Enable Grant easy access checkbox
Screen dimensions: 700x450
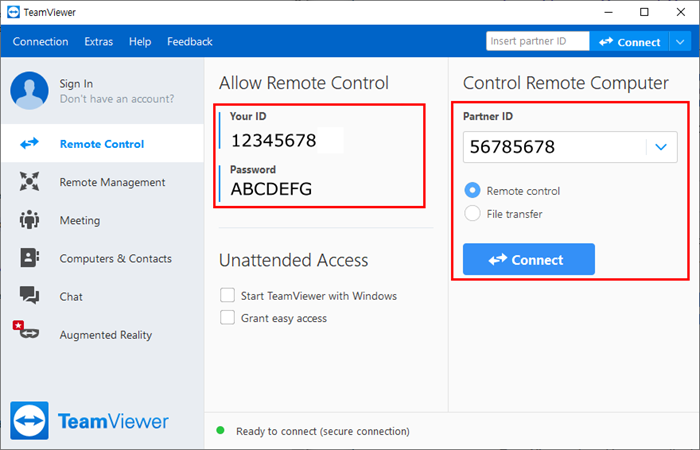[227, 317]
